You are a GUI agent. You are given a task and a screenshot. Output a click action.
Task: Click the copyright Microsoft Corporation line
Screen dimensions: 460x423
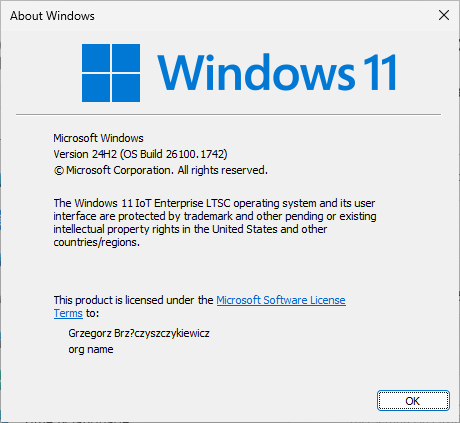click(160, 170)
